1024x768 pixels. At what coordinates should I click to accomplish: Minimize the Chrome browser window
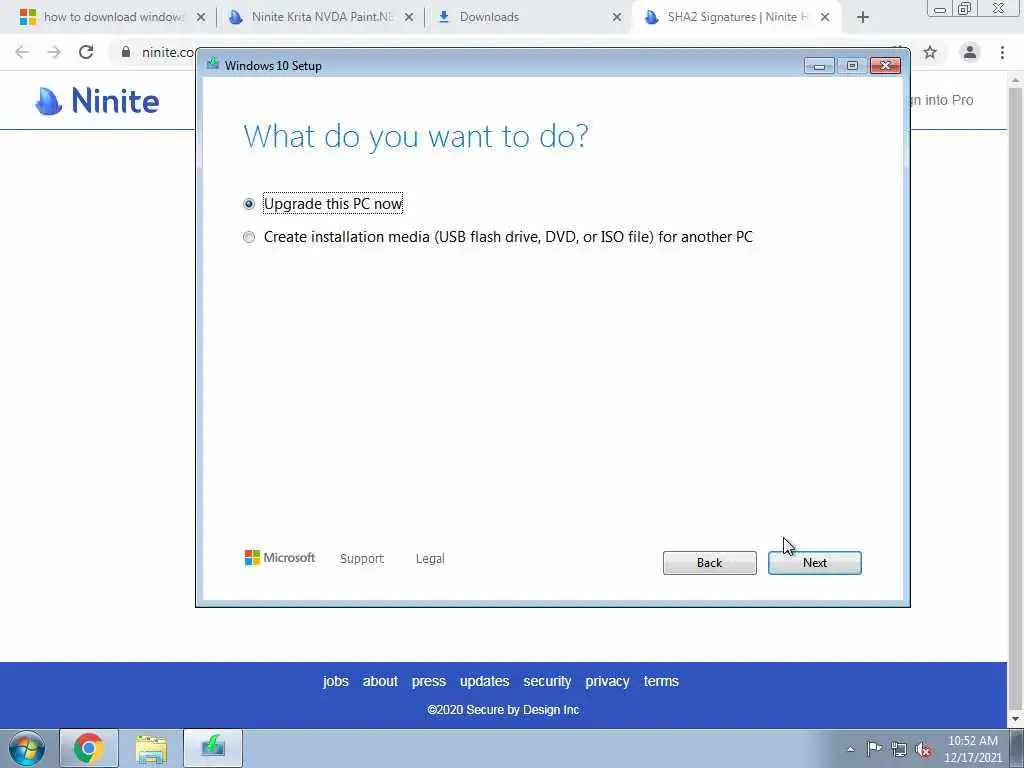pyautogui.click(x=940, y=8)
